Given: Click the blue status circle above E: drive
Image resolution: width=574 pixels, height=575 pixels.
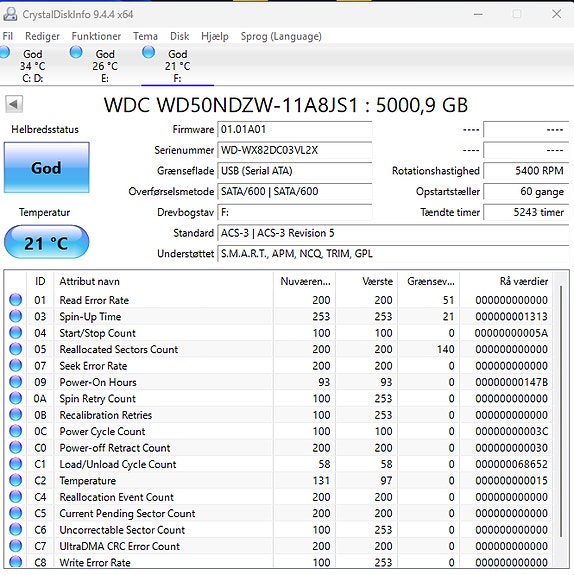Looking at the screenshot, I should [76, 52].
